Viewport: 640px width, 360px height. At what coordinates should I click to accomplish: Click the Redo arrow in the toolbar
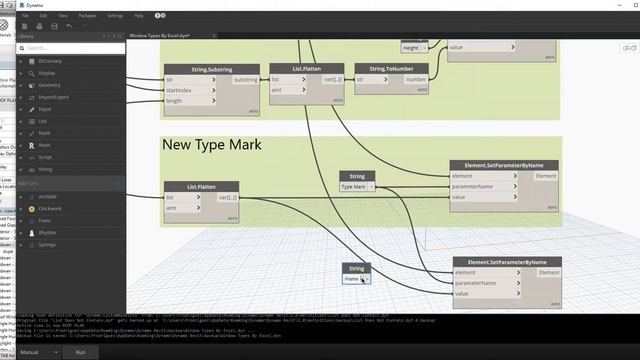[84, 26]
